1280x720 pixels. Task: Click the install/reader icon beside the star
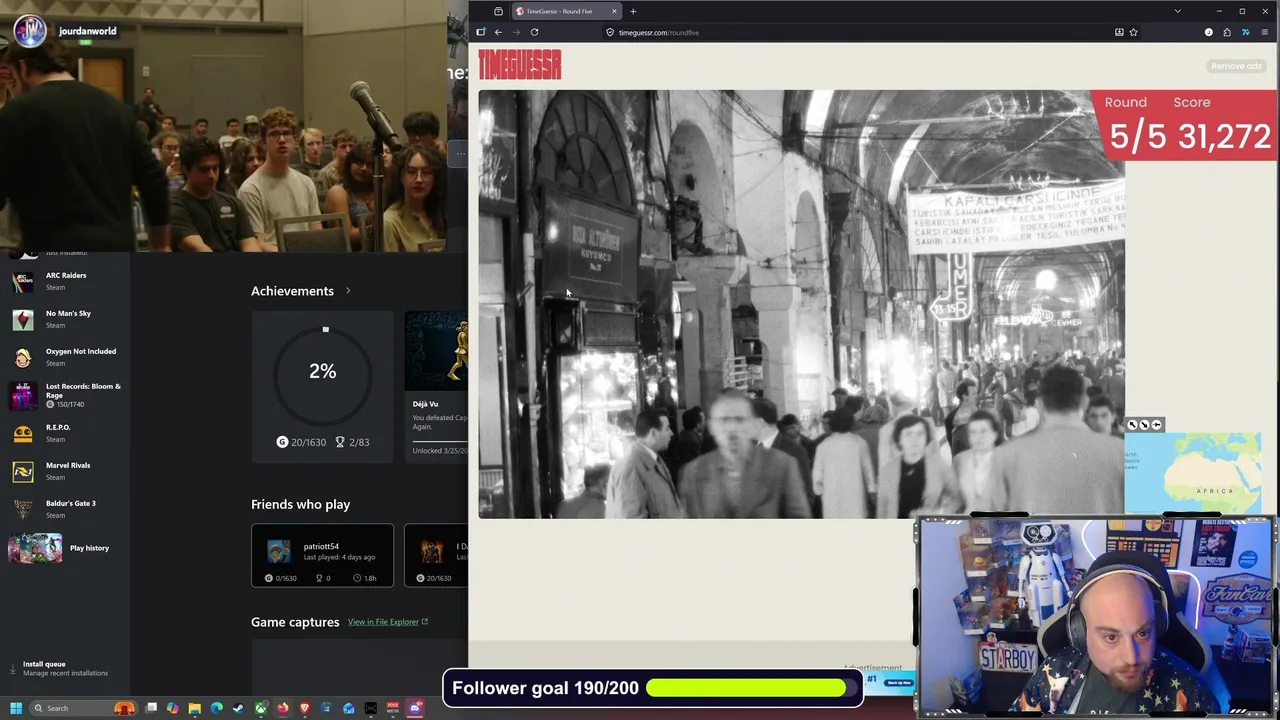tap(1119, 32)
